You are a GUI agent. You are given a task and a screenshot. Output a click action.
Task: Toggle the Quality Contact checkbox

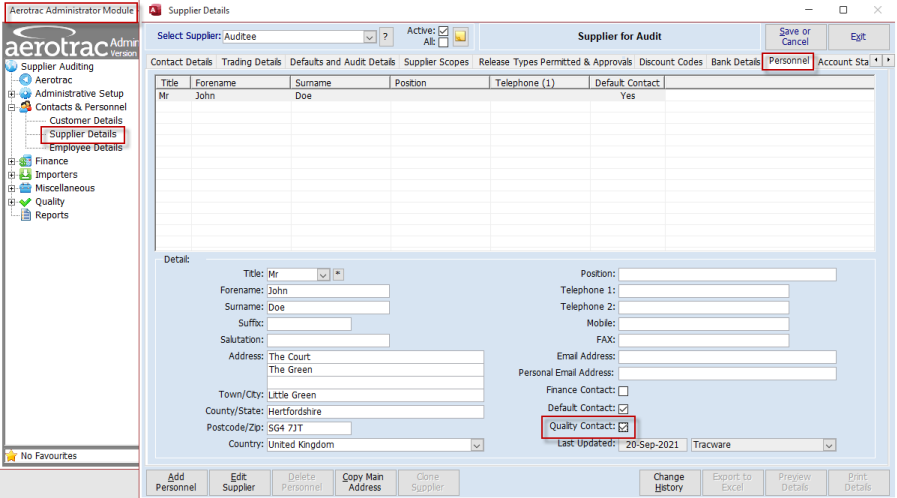(623, 427)
